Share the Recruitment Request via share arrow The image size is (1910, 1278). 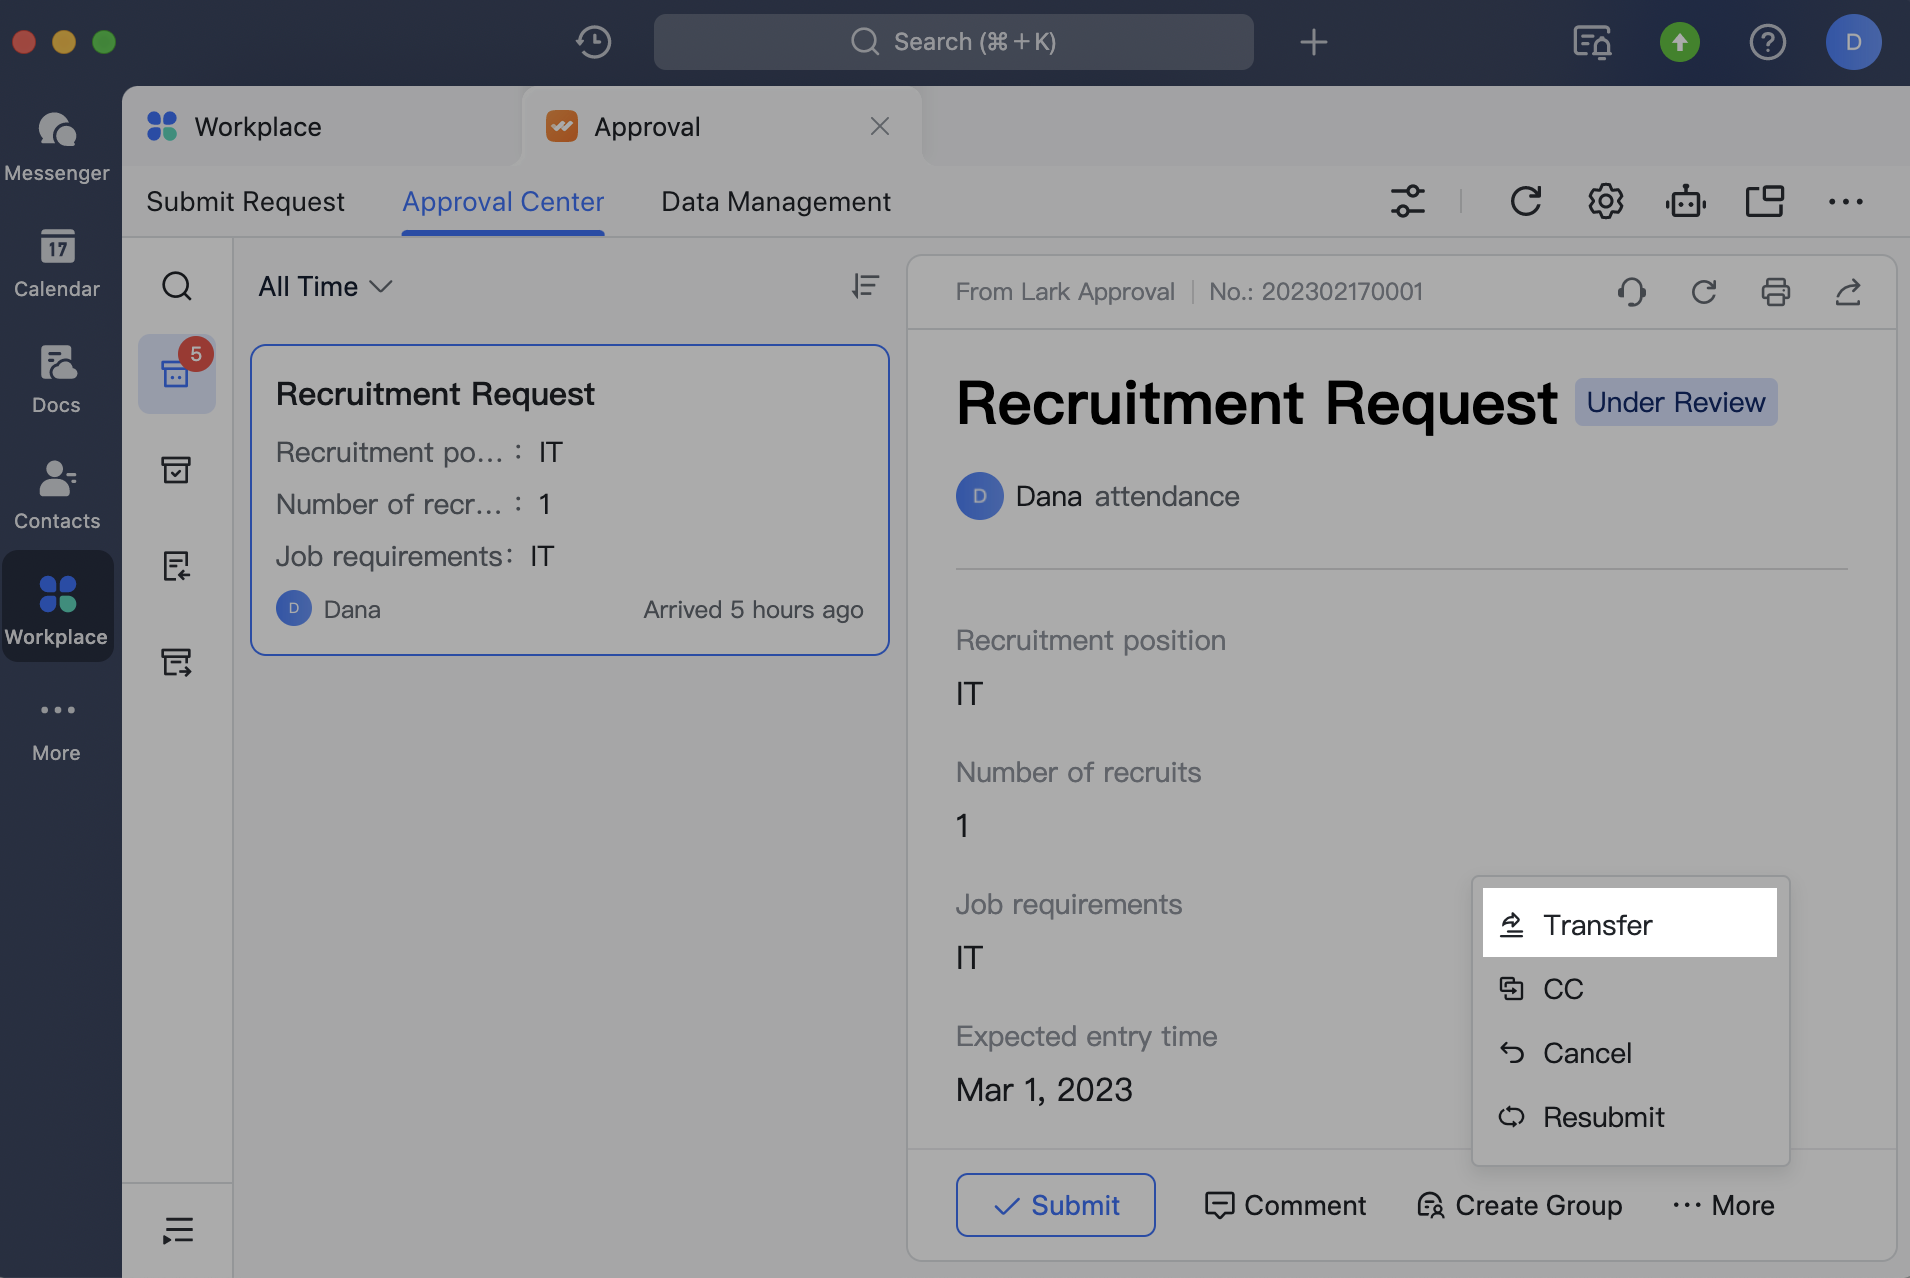(1849, 291)
